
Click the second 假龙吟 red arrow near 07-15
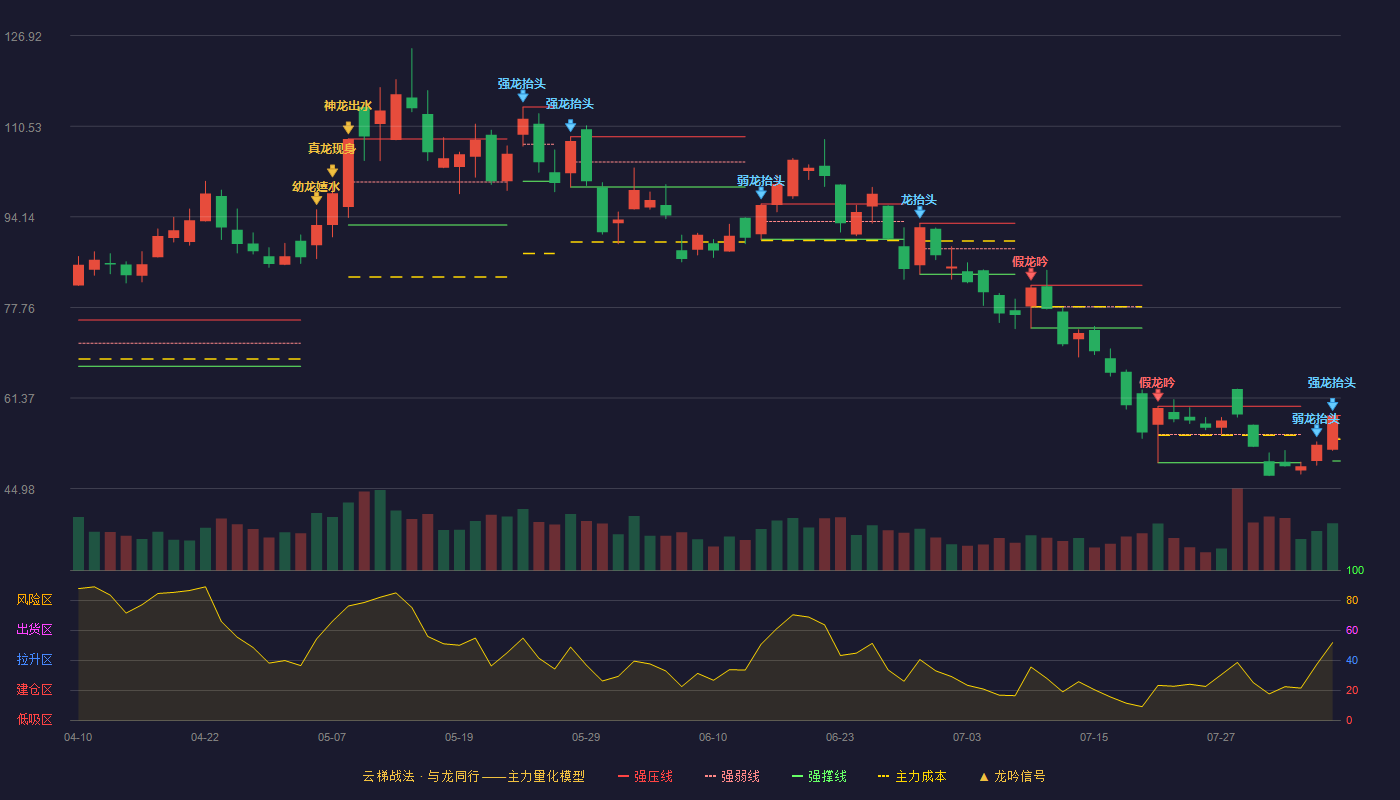[1158, 395]
